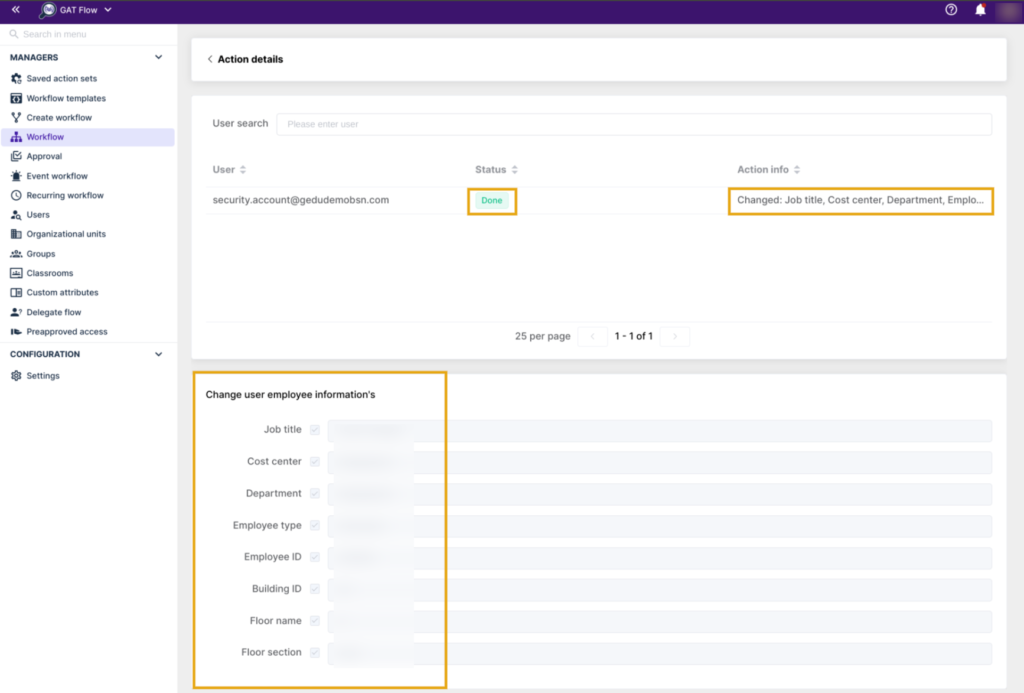Toggle the Department checkbox

point(315,493)
